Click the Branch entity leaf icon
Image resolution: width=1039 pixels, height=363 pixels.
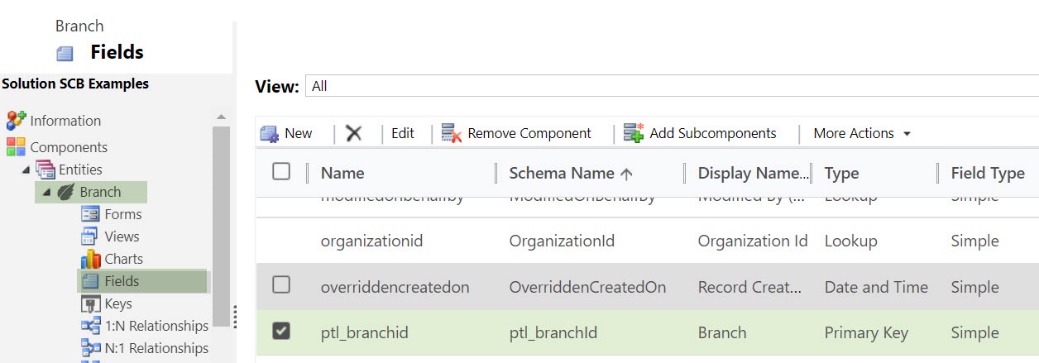click(x=66, y=192)
